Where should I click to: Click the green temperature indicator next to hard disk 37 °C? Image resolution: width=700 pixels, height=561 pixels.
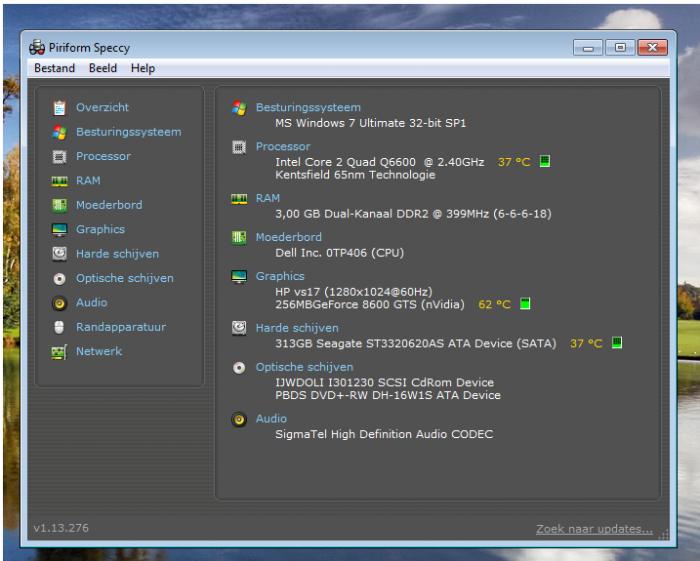[617, 342]
